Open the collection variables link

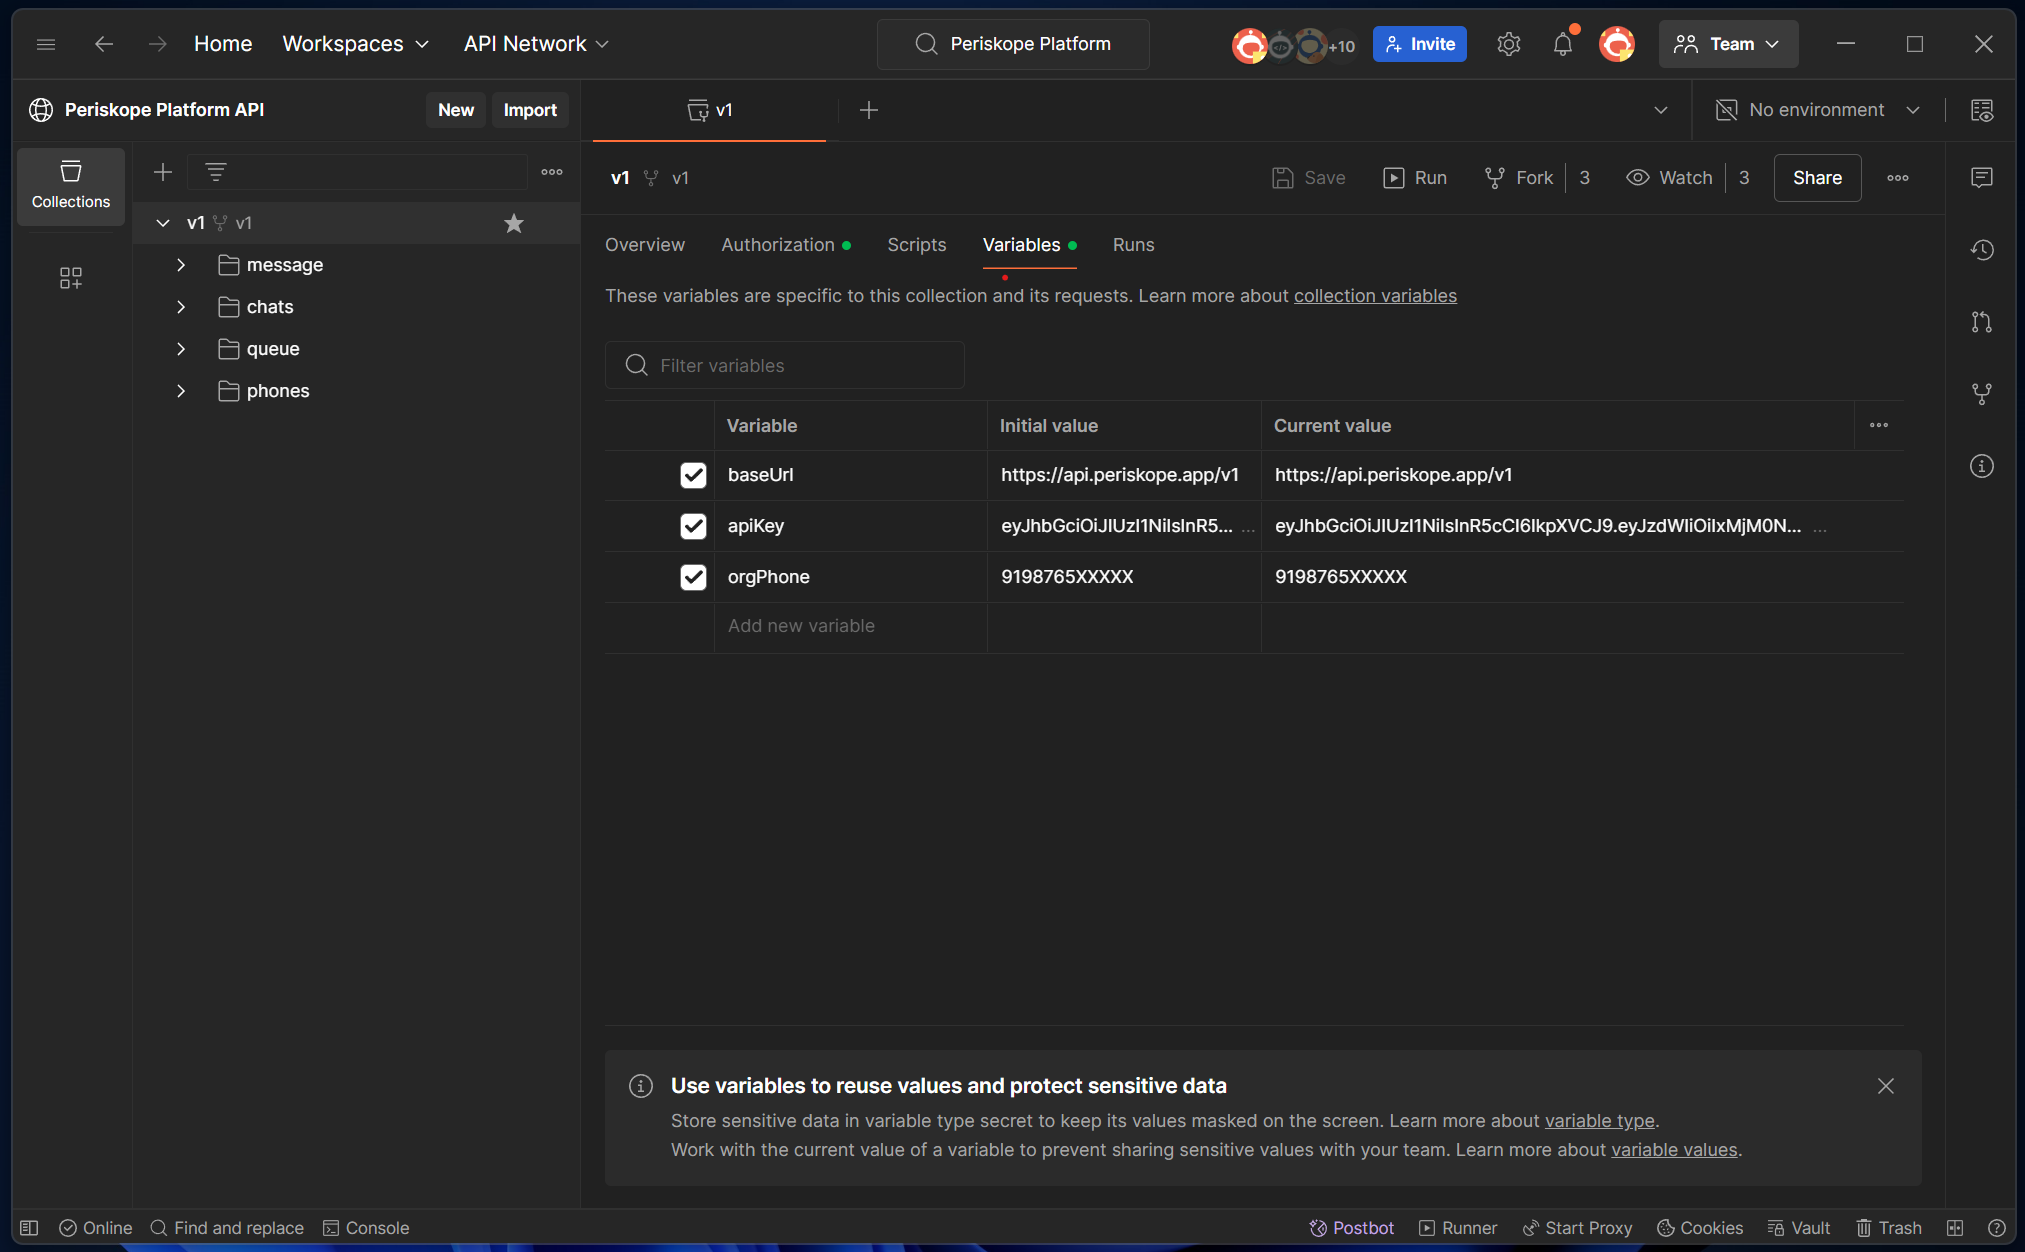pyautogui.click(x=1375, y=296)
